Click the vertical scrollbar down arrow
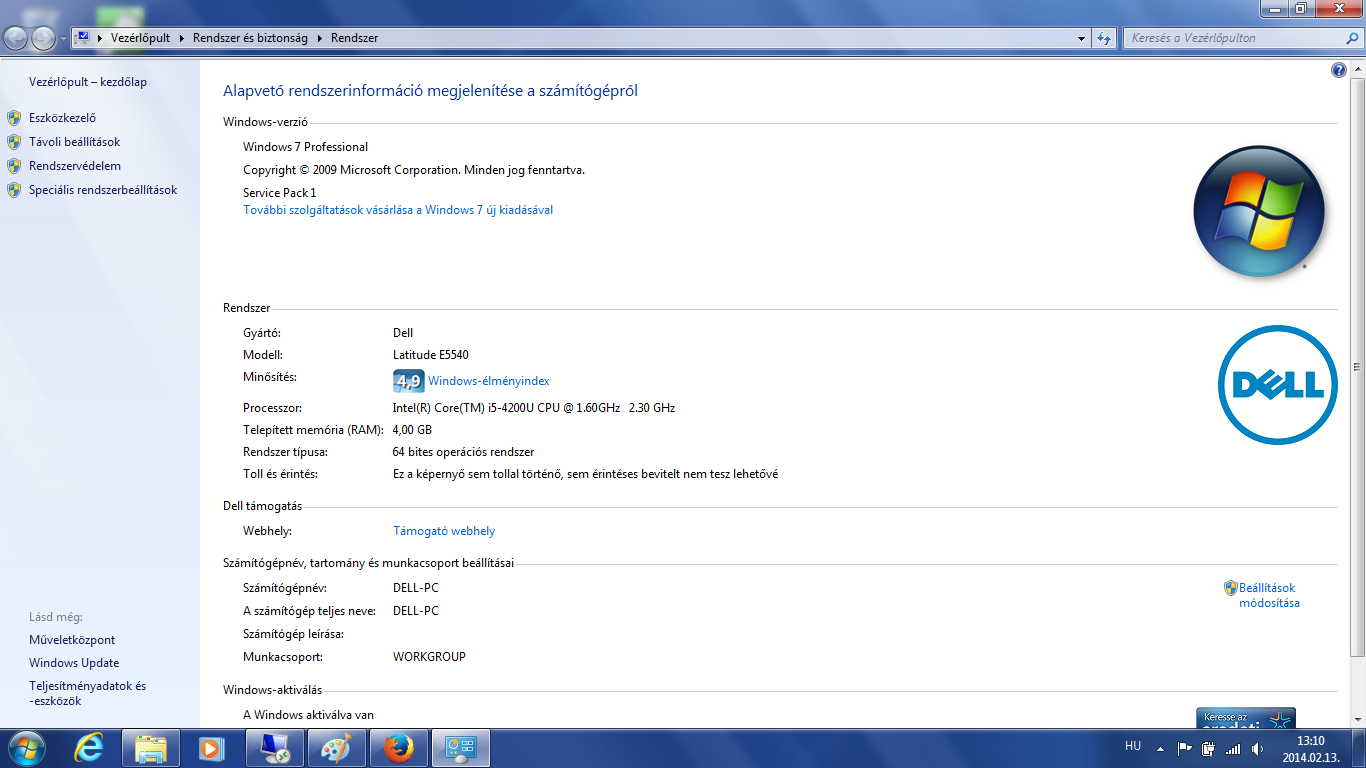Screen dimensions: 1366x768 [x=1357, y=720]
